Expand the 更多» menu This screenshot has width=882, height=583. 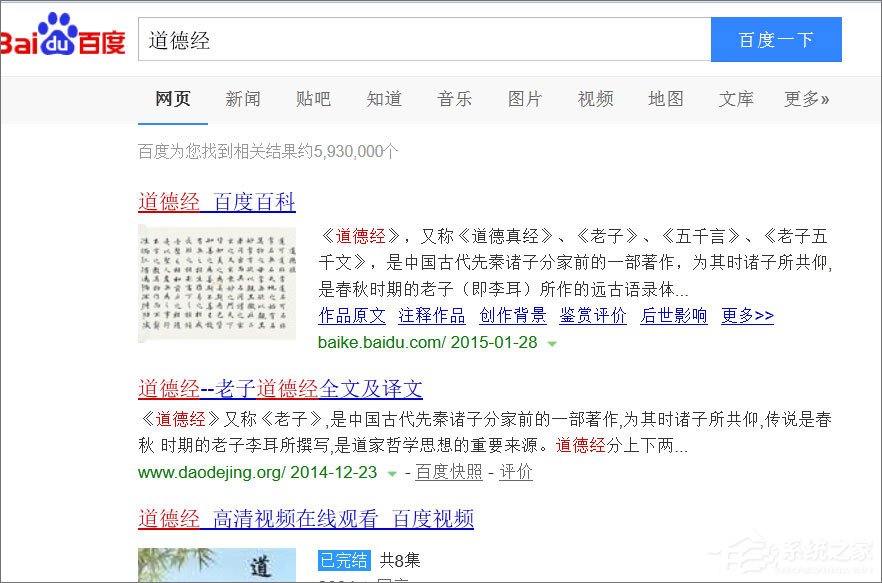click(x=807, y=99)
